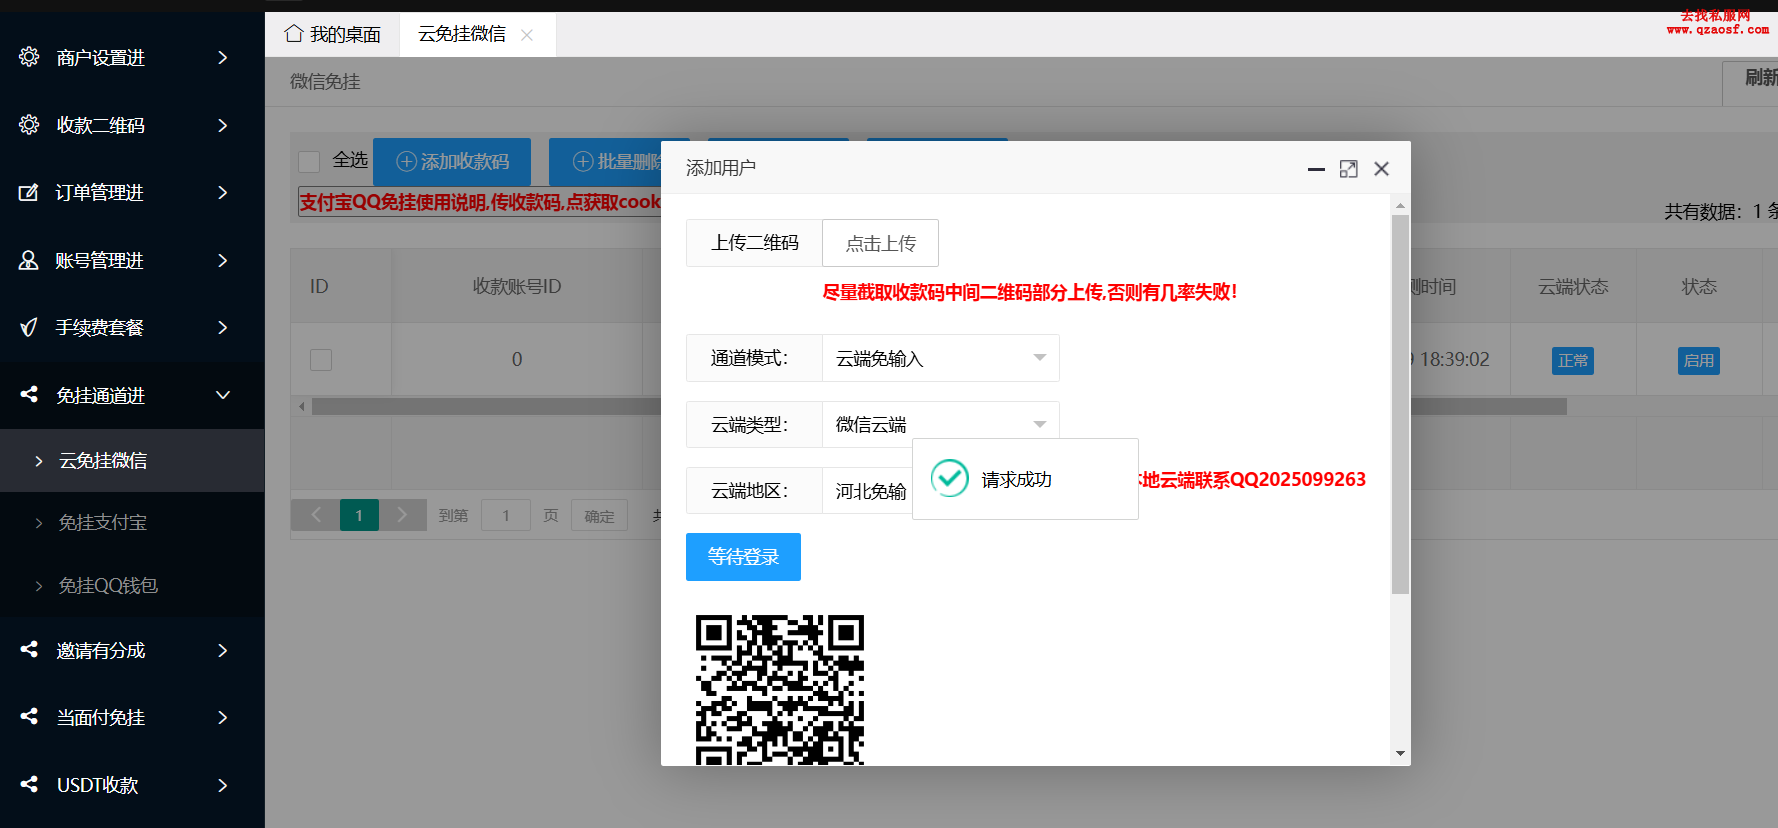Expand the 账号管理 sidebar menu chevron
The image size is (1778, 828).
point(223,260)
